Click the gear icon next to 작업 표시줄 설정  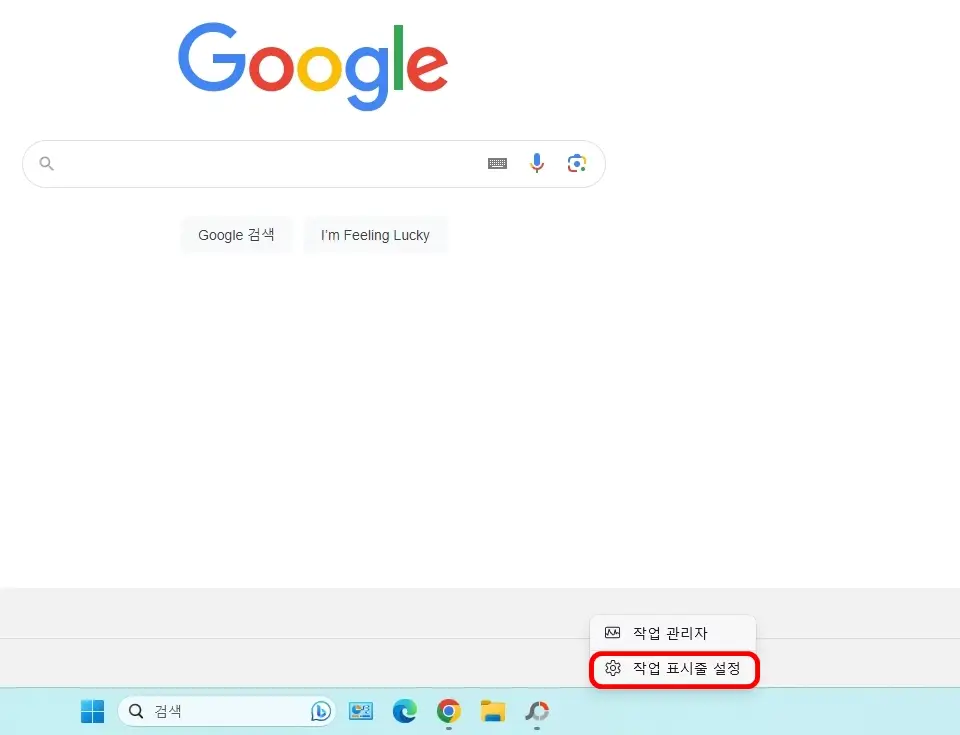(x=612, y=670)
